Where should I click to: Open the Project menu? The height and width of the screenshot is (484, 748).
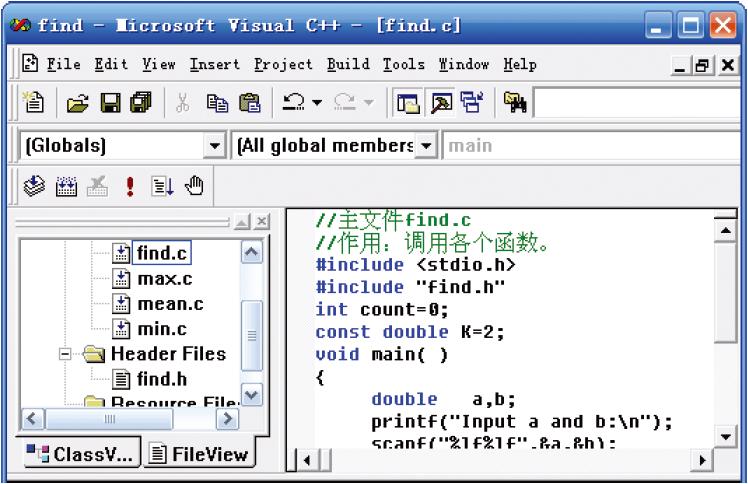(283, 65)
